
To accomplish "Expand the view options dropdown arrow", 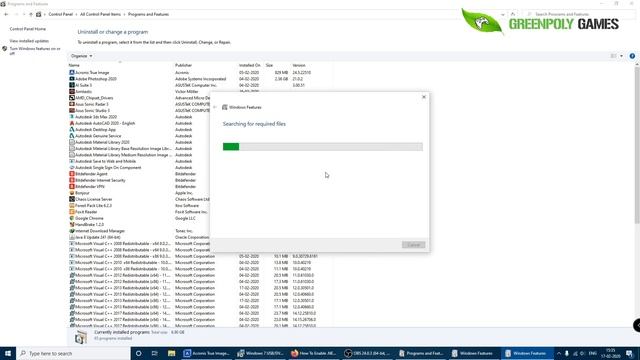I will [x=622, y=56].
